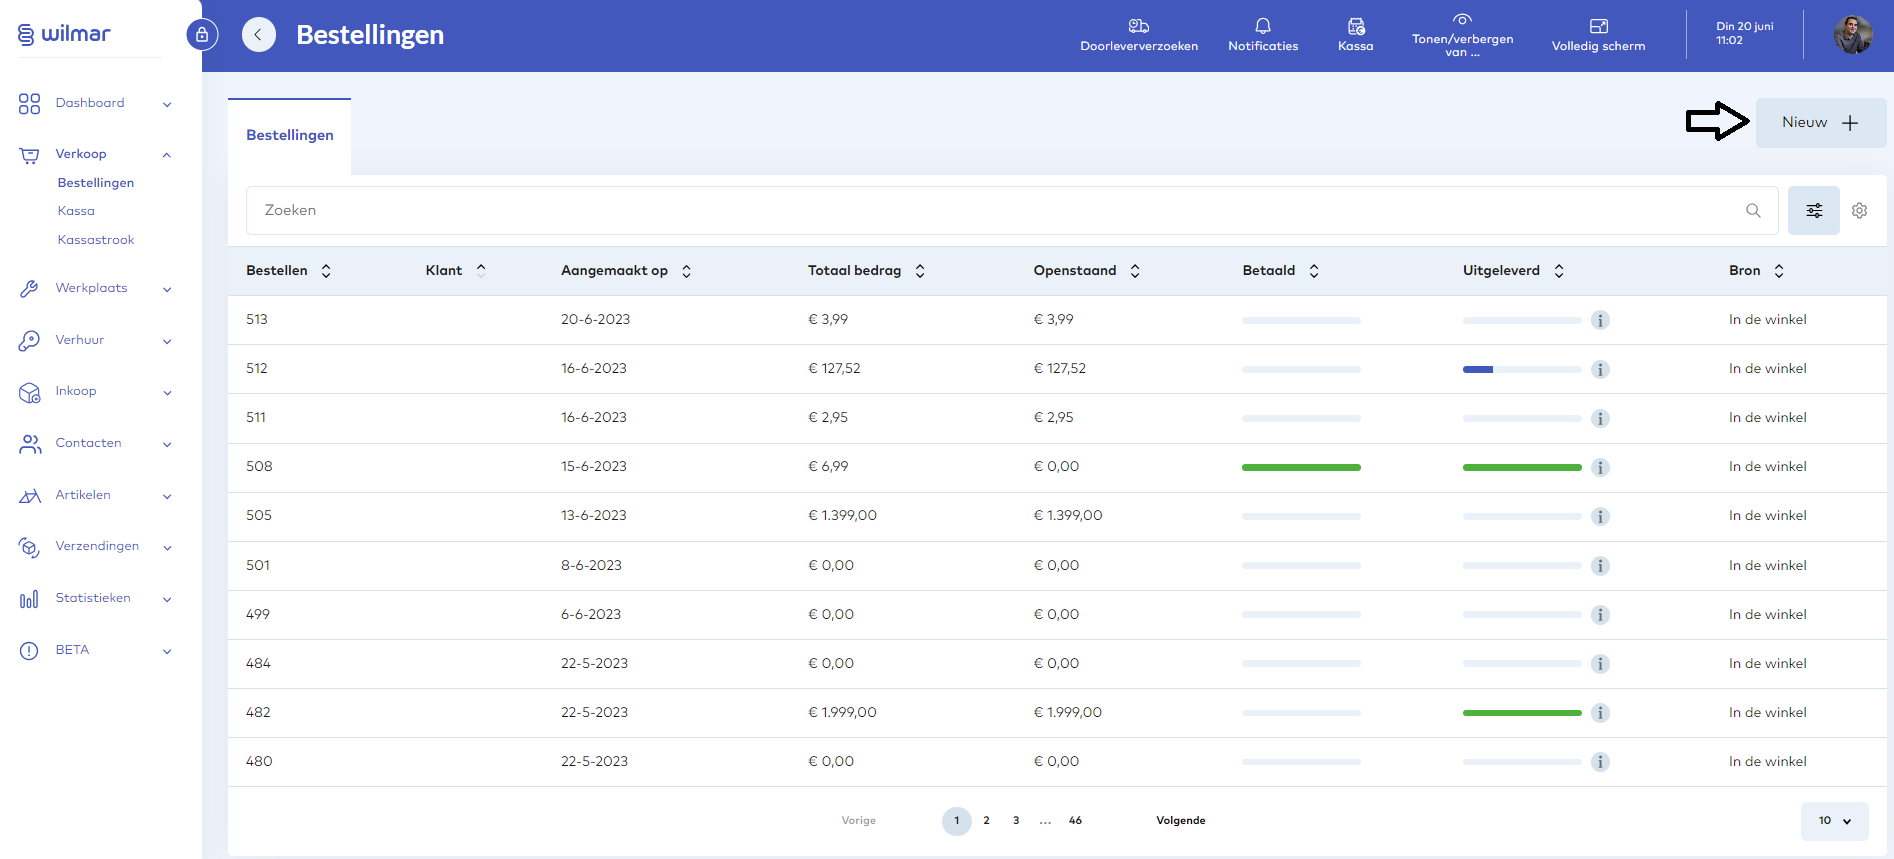Select the Bestellingen tab above the table
This screenshot has width=1894, height=859.
[x=290, y=136]
